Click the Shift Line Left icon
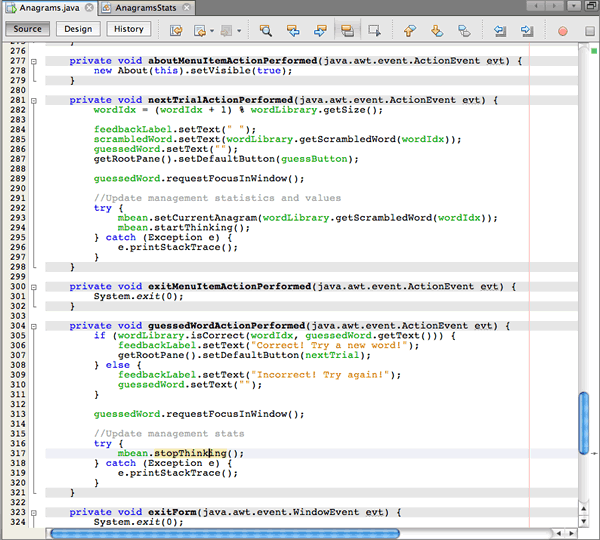Image resolution: width=600 pixels, height=540 pixels. pyautogui.click(x=501, y=30)
